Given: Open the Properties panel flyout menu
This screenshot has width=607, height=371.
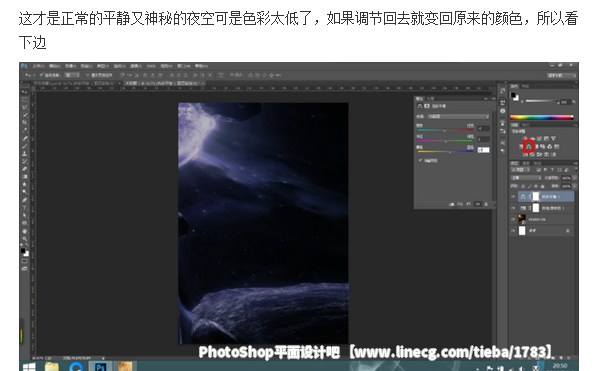Looking at the screenshot, I should coord(493,99).
